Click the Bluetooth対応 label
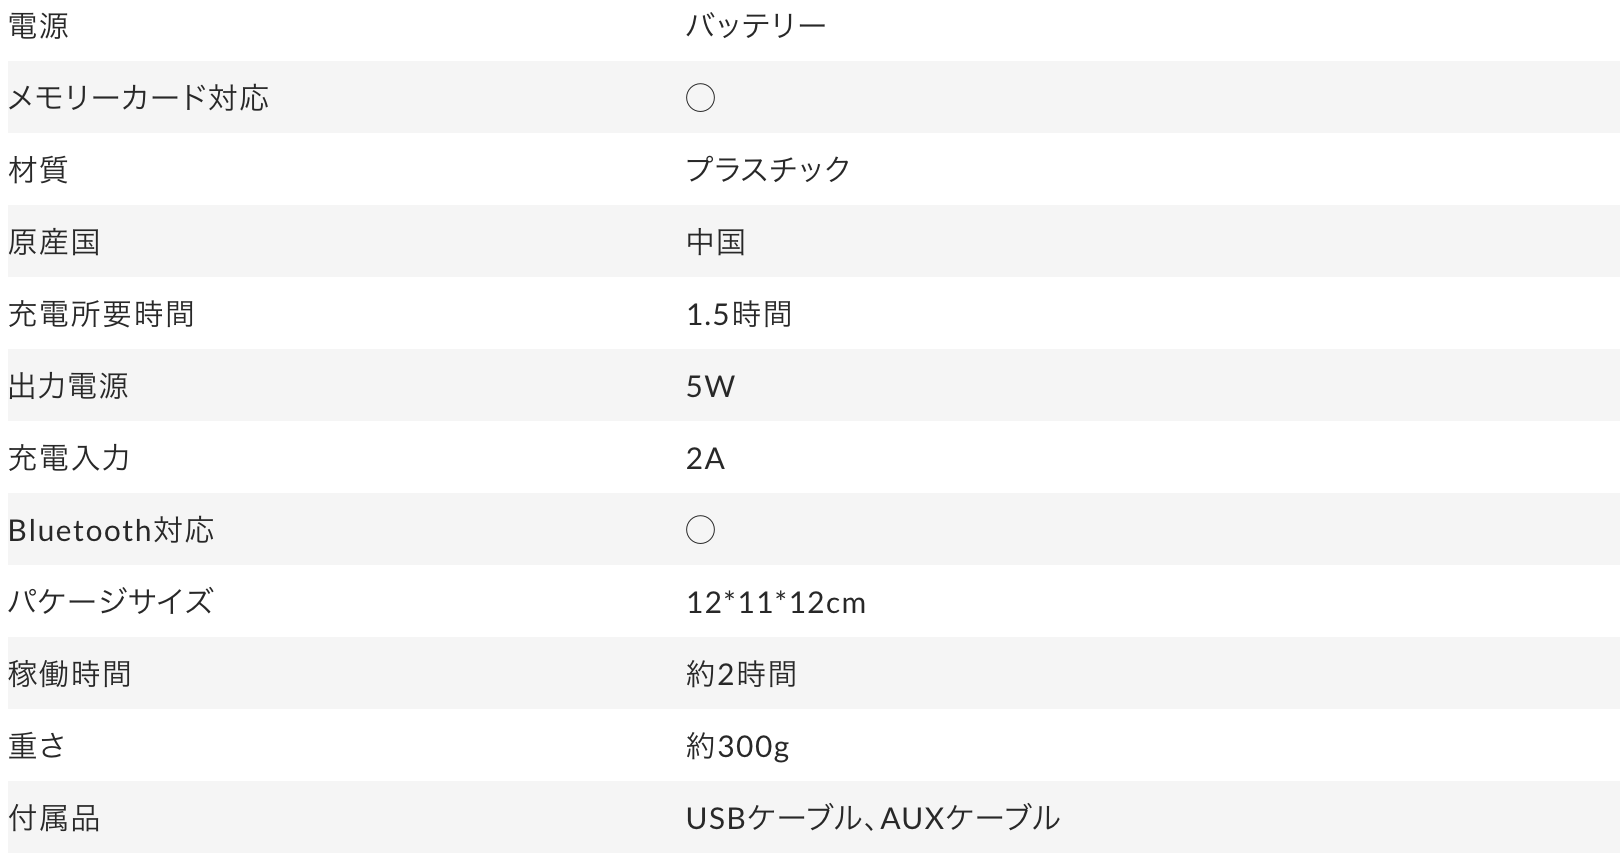The width and height of the screenshot is (1624, 860). [x=111, y=530]
